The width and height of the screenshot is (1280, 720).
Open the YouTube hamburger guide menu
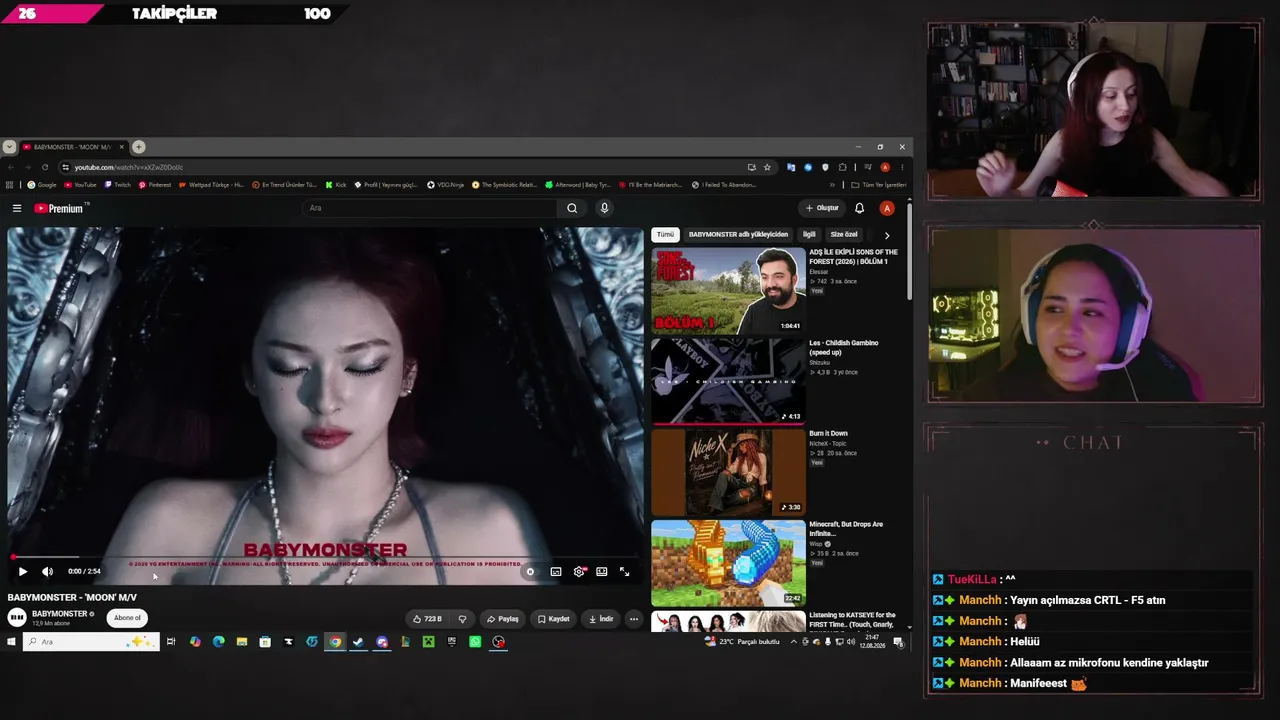17,208
